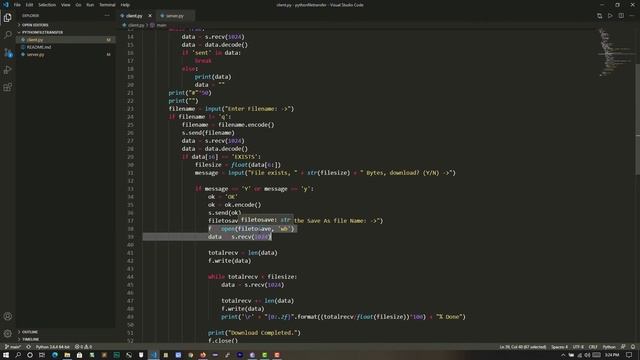Open Task View on the taskbar
Screen dimensions: 640x360
42,355
